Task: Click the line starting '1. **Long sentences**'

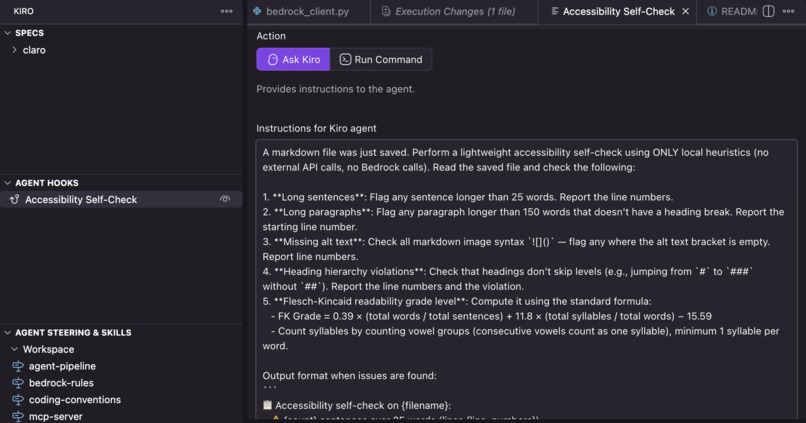Action: (468, 197)
